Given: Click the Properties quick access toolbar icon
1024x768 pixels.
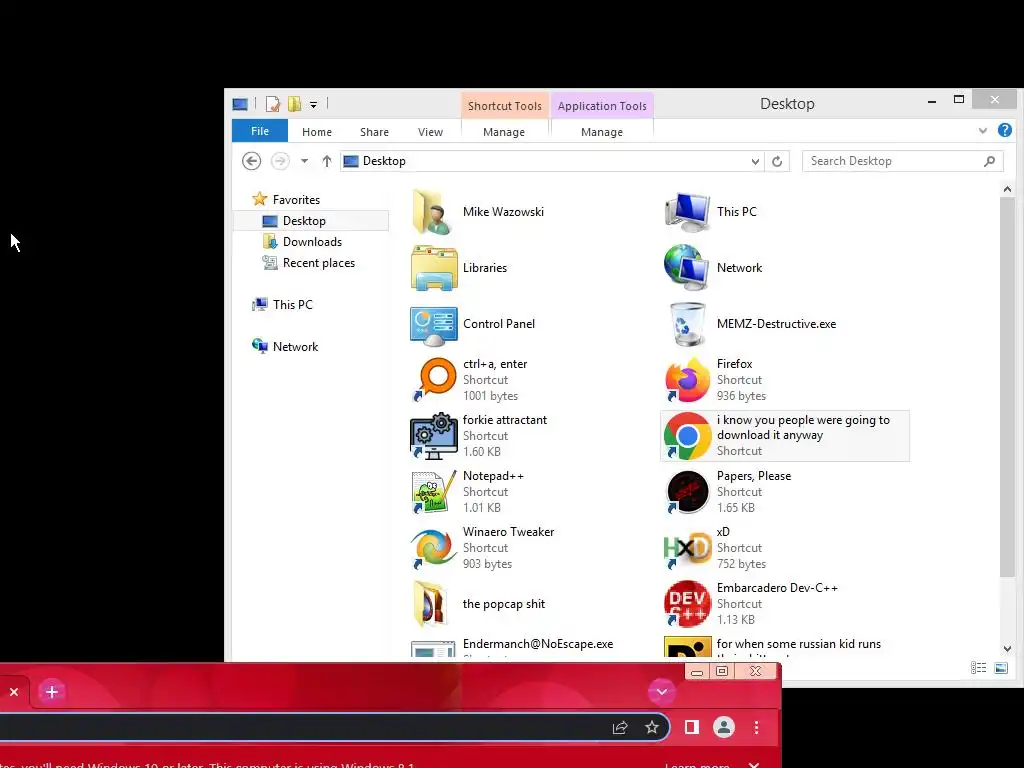Looking at the screenshot, I should point(273,104).
